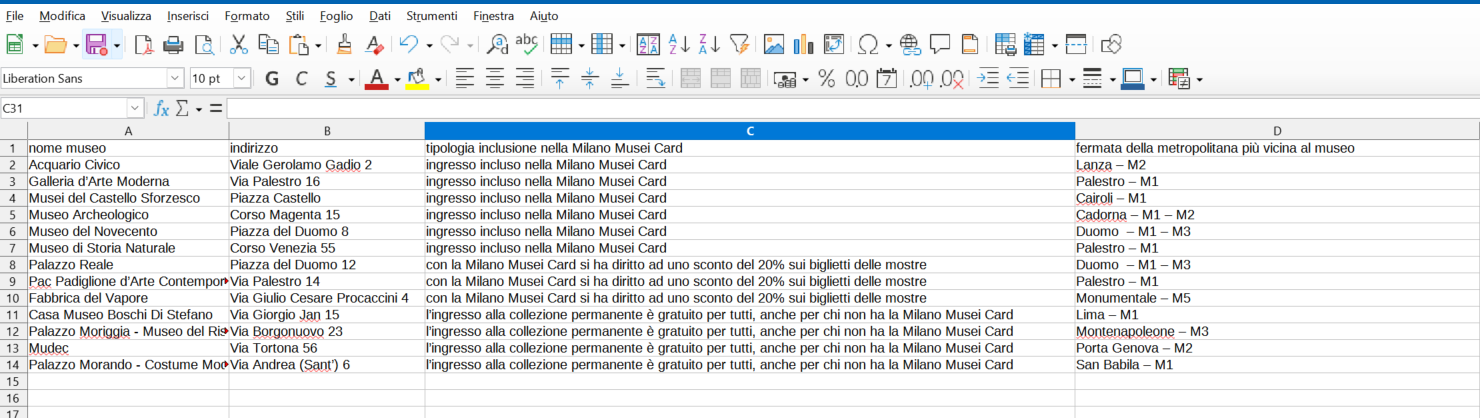Open Find and Replace from the toolbar

[x=496, y=44]
